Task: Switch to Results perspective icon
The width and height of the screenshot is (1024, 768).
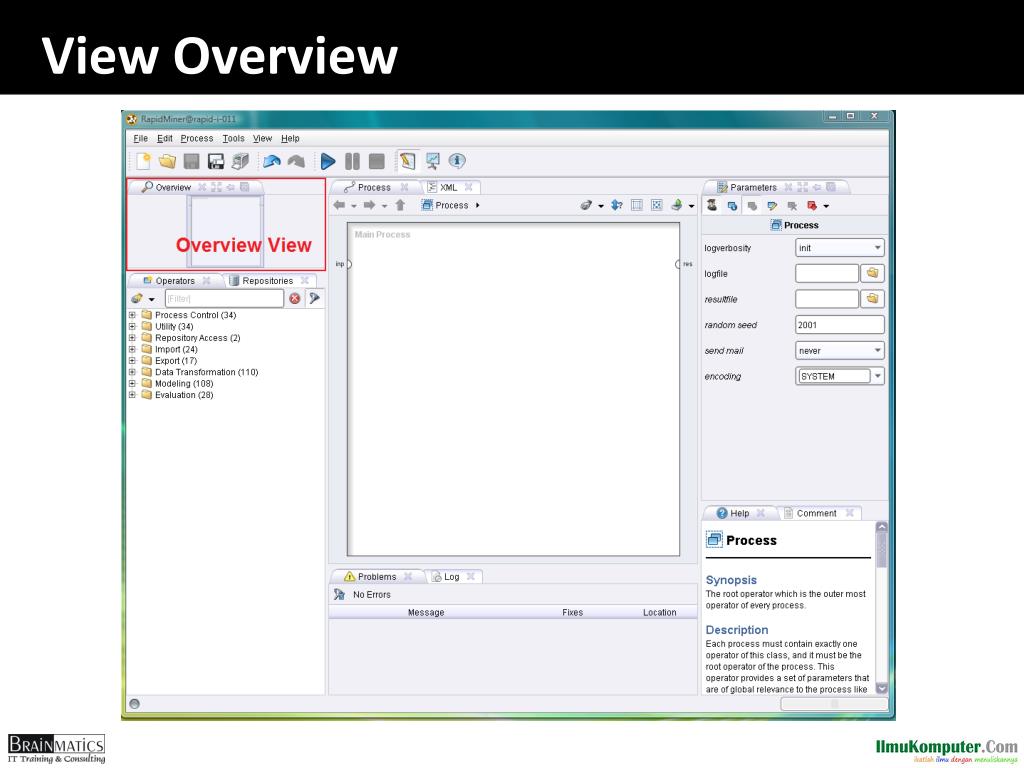Action: coord(432,161)
